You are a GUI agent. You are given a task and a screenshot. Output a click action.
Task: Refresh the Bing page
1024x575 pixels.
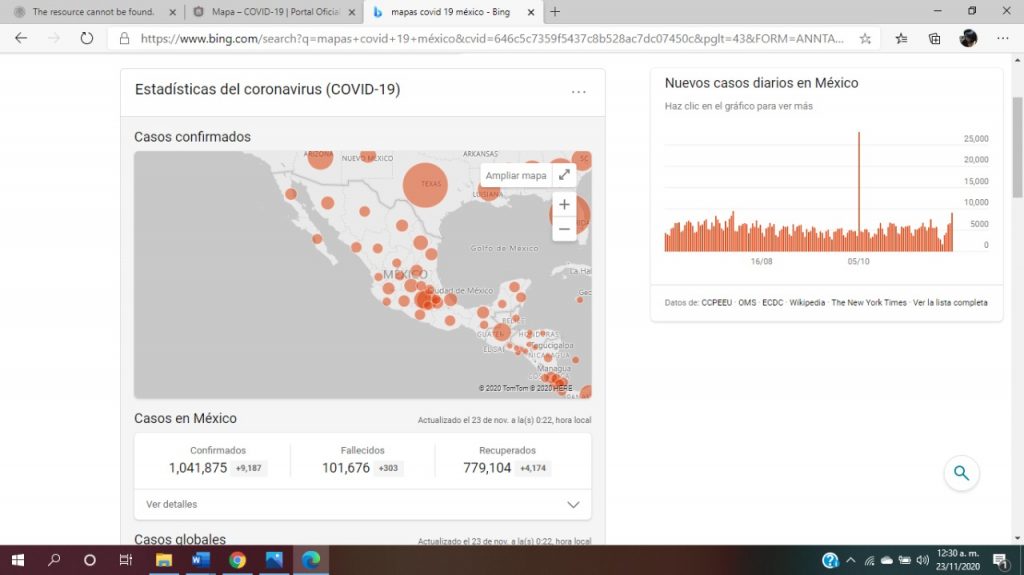point(86,39)
